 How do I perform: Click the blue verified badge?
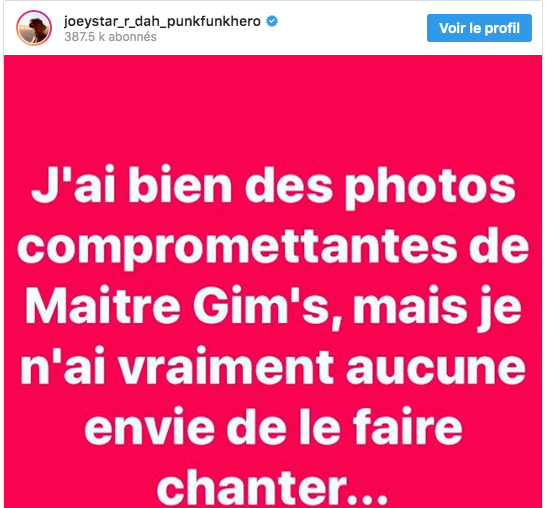pyautogui.click(x=272, y=22)
